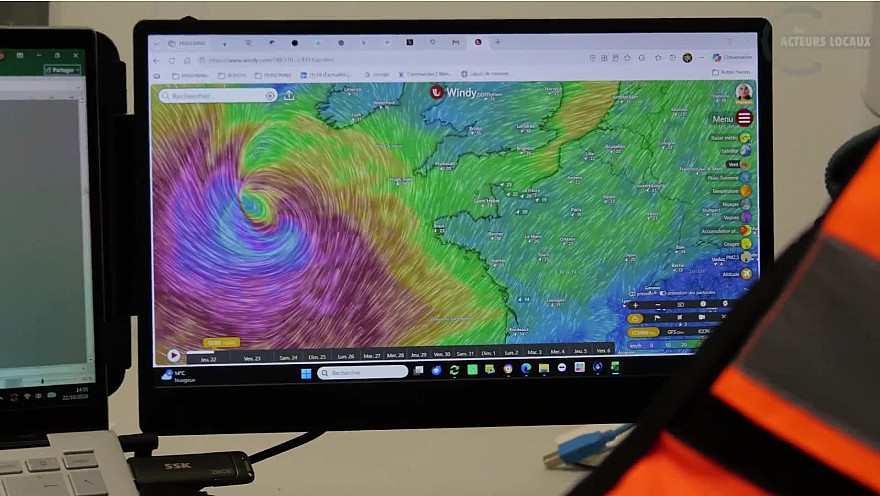Click the locate-me icon in Windy search box

[270, 96]
